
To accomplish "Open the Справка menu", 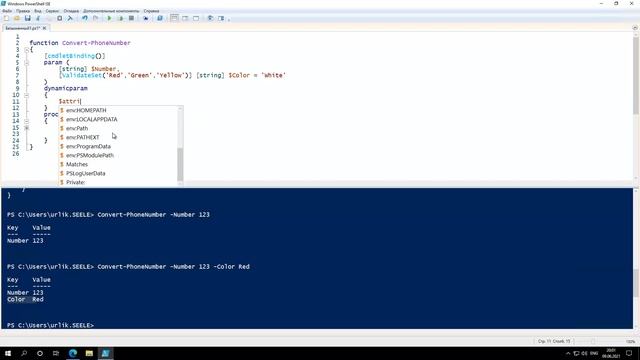I will [x=151, y=11].
